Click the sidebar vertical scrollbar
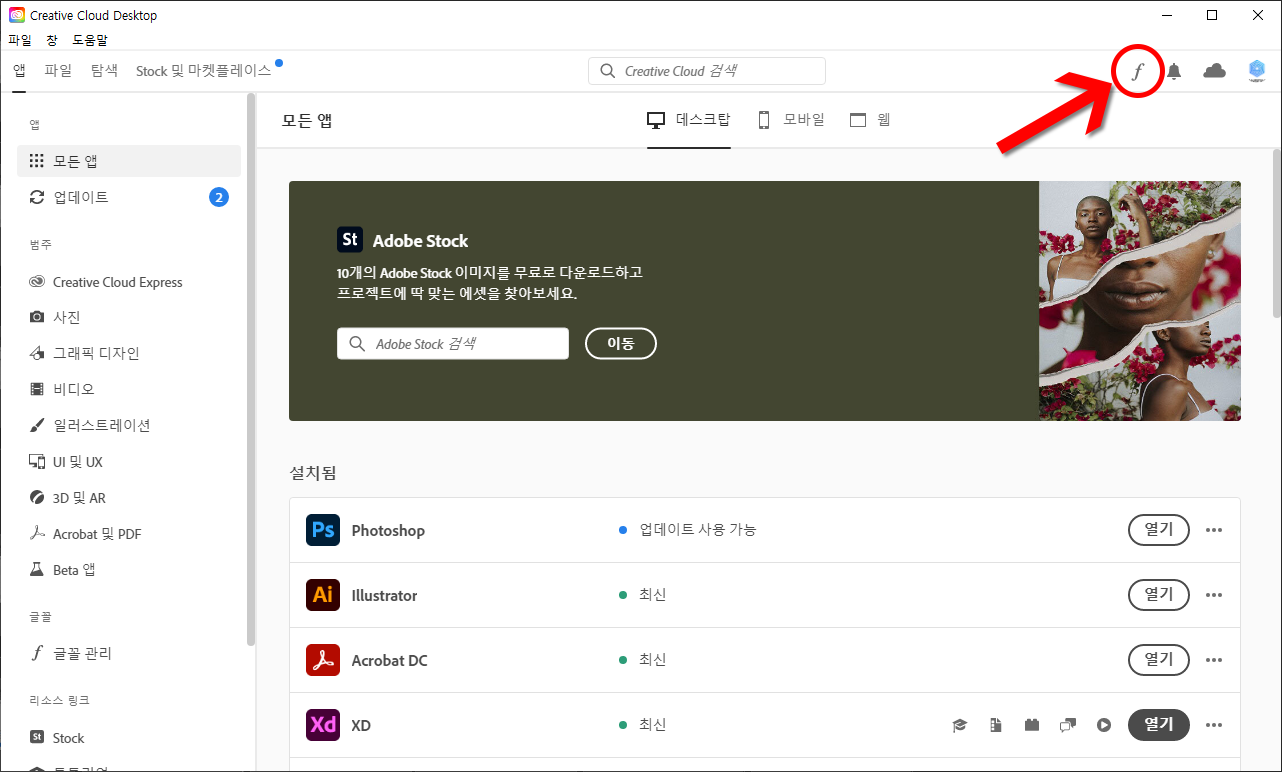Viewport: 1282px width, 772px height. [251, 370]
